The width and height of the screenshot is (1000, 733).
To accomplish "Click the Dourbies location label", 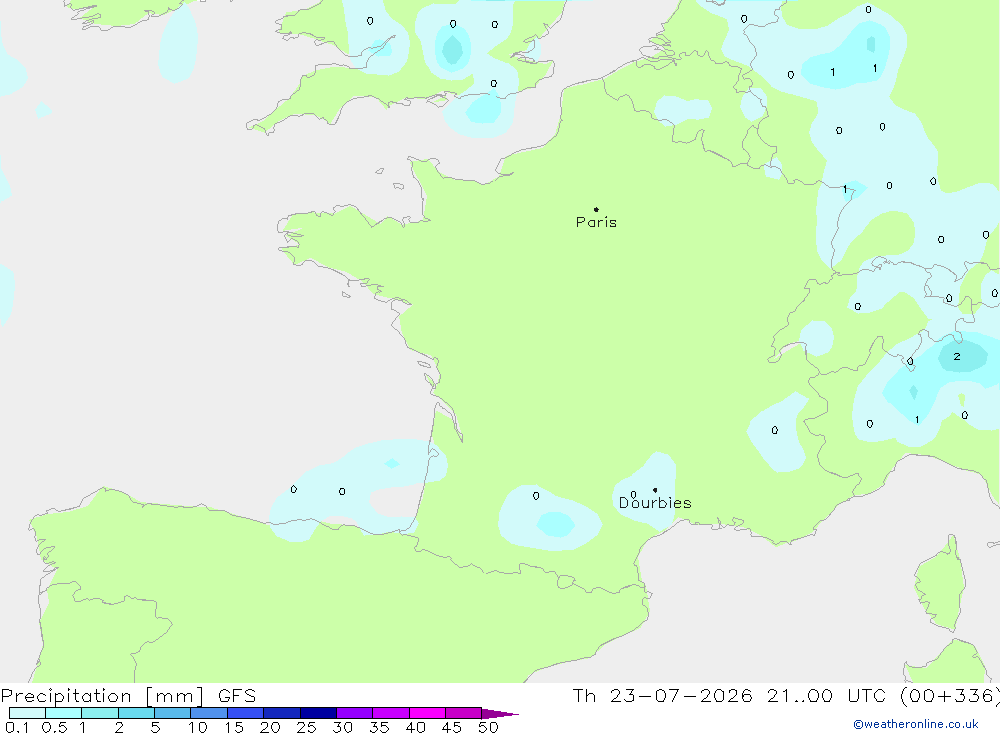I will click(x=655, y=503).
